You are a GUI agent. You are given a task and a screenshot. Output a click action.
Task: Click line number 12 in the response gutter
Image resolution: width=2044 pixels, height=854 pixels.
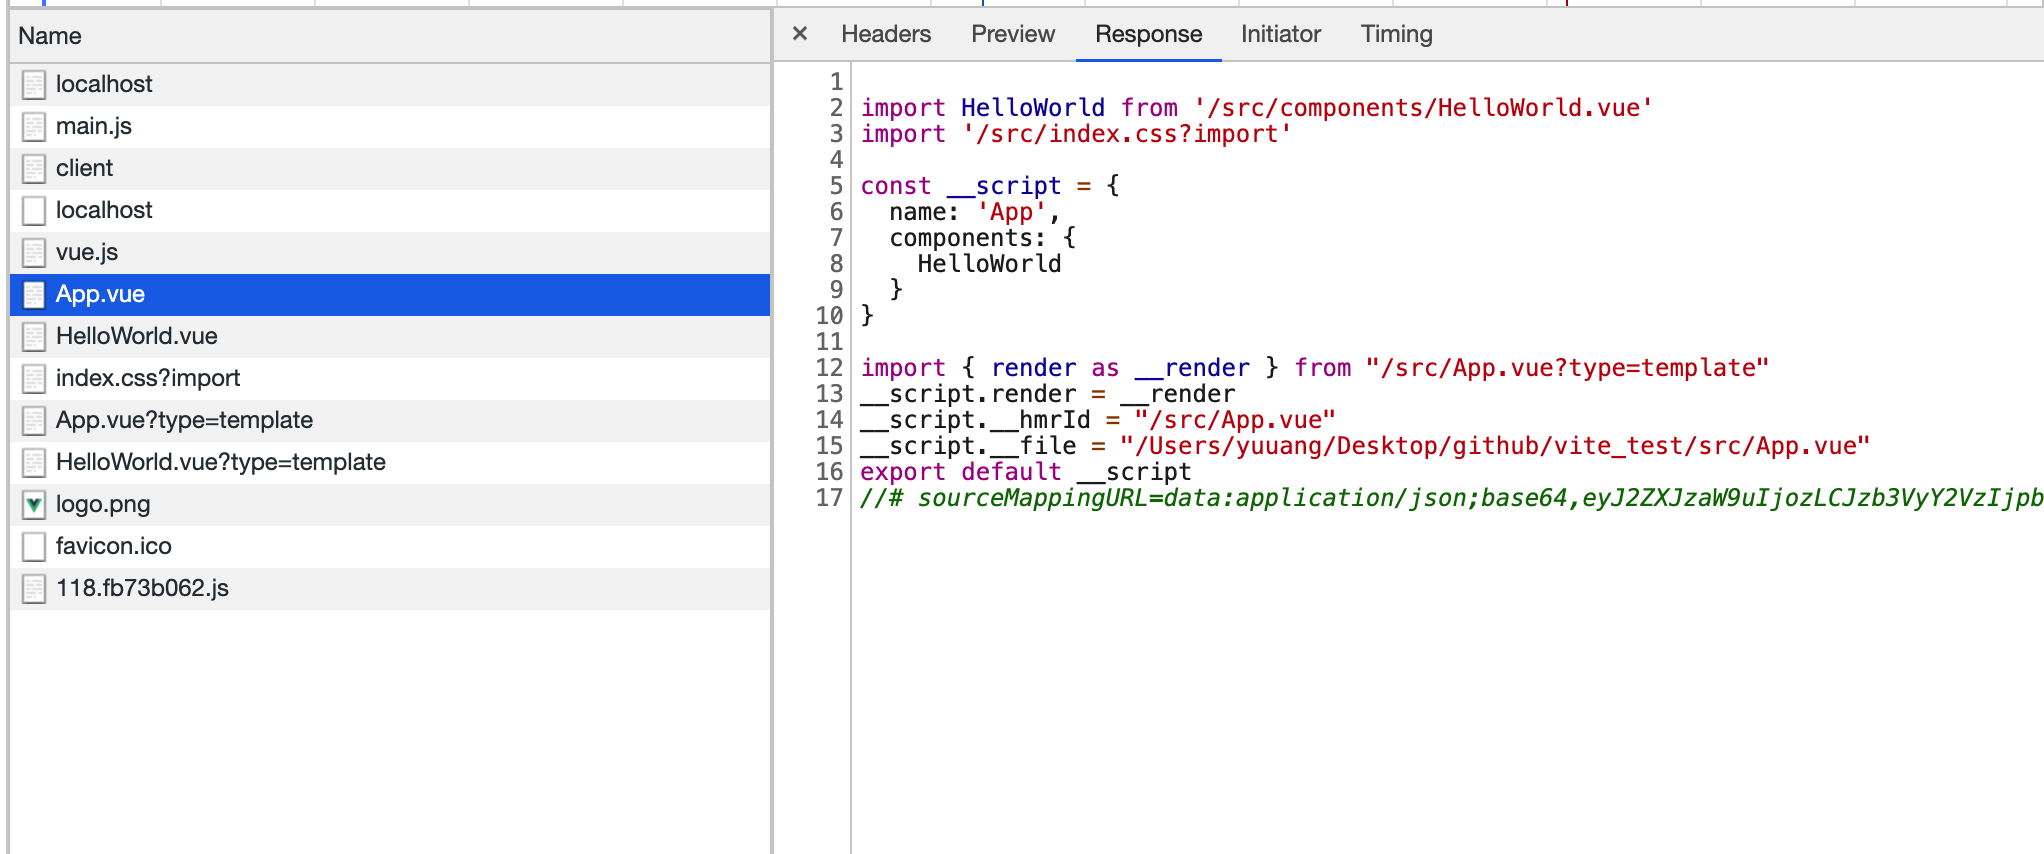coord(829,368)
